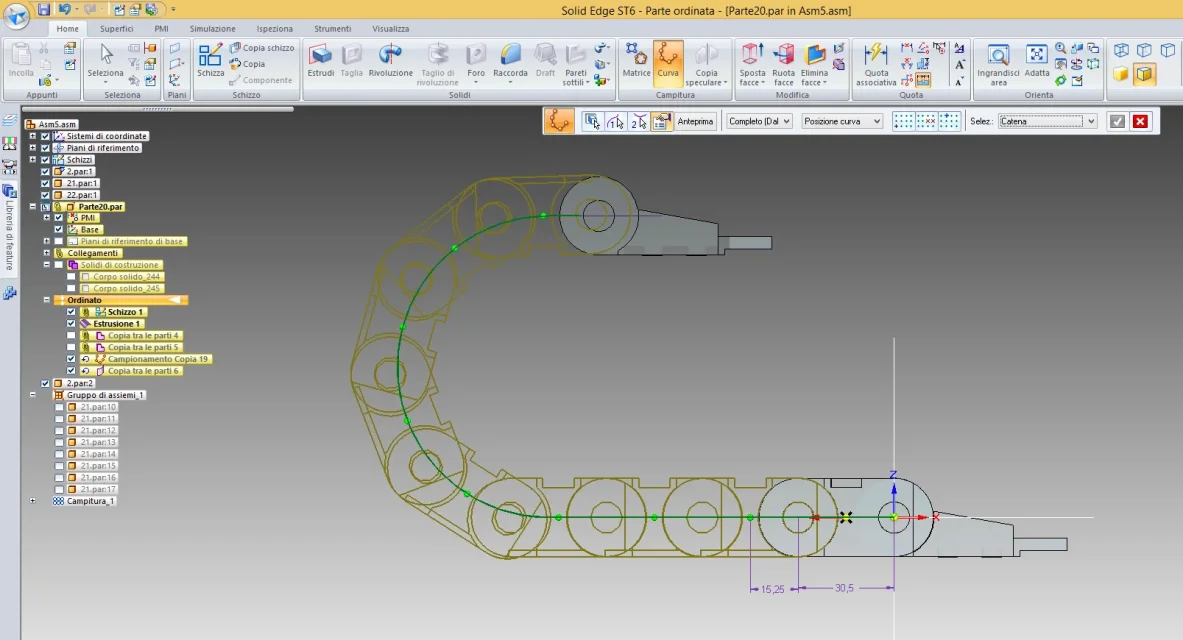The width and height of the screenshot is (1183, 640).
Task: Collapse the Gruppo di assiemi_1 node
Action: click(x=32, y=395)
